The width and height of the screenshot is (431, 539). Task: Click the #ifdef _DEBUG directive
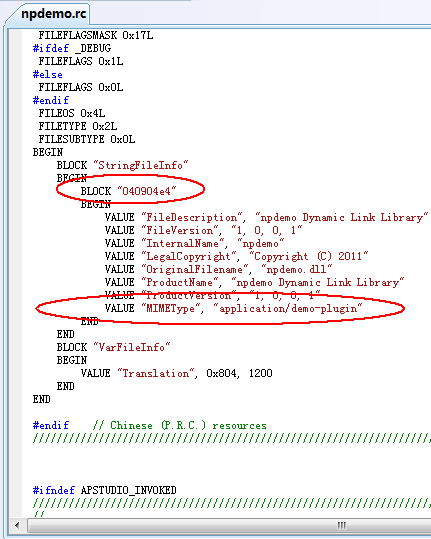(72, 48)
